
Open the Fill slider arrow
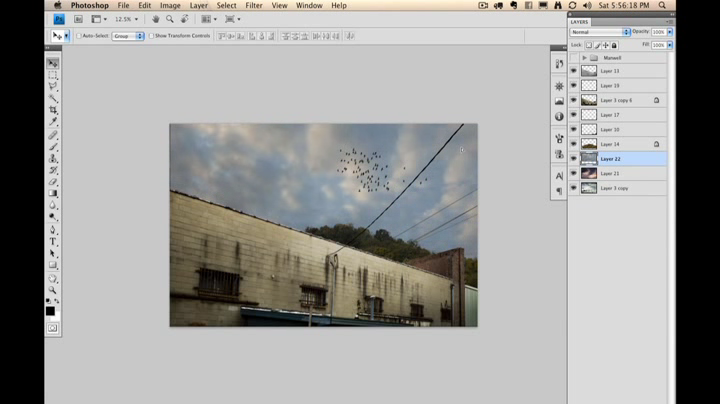coord(670,45)
